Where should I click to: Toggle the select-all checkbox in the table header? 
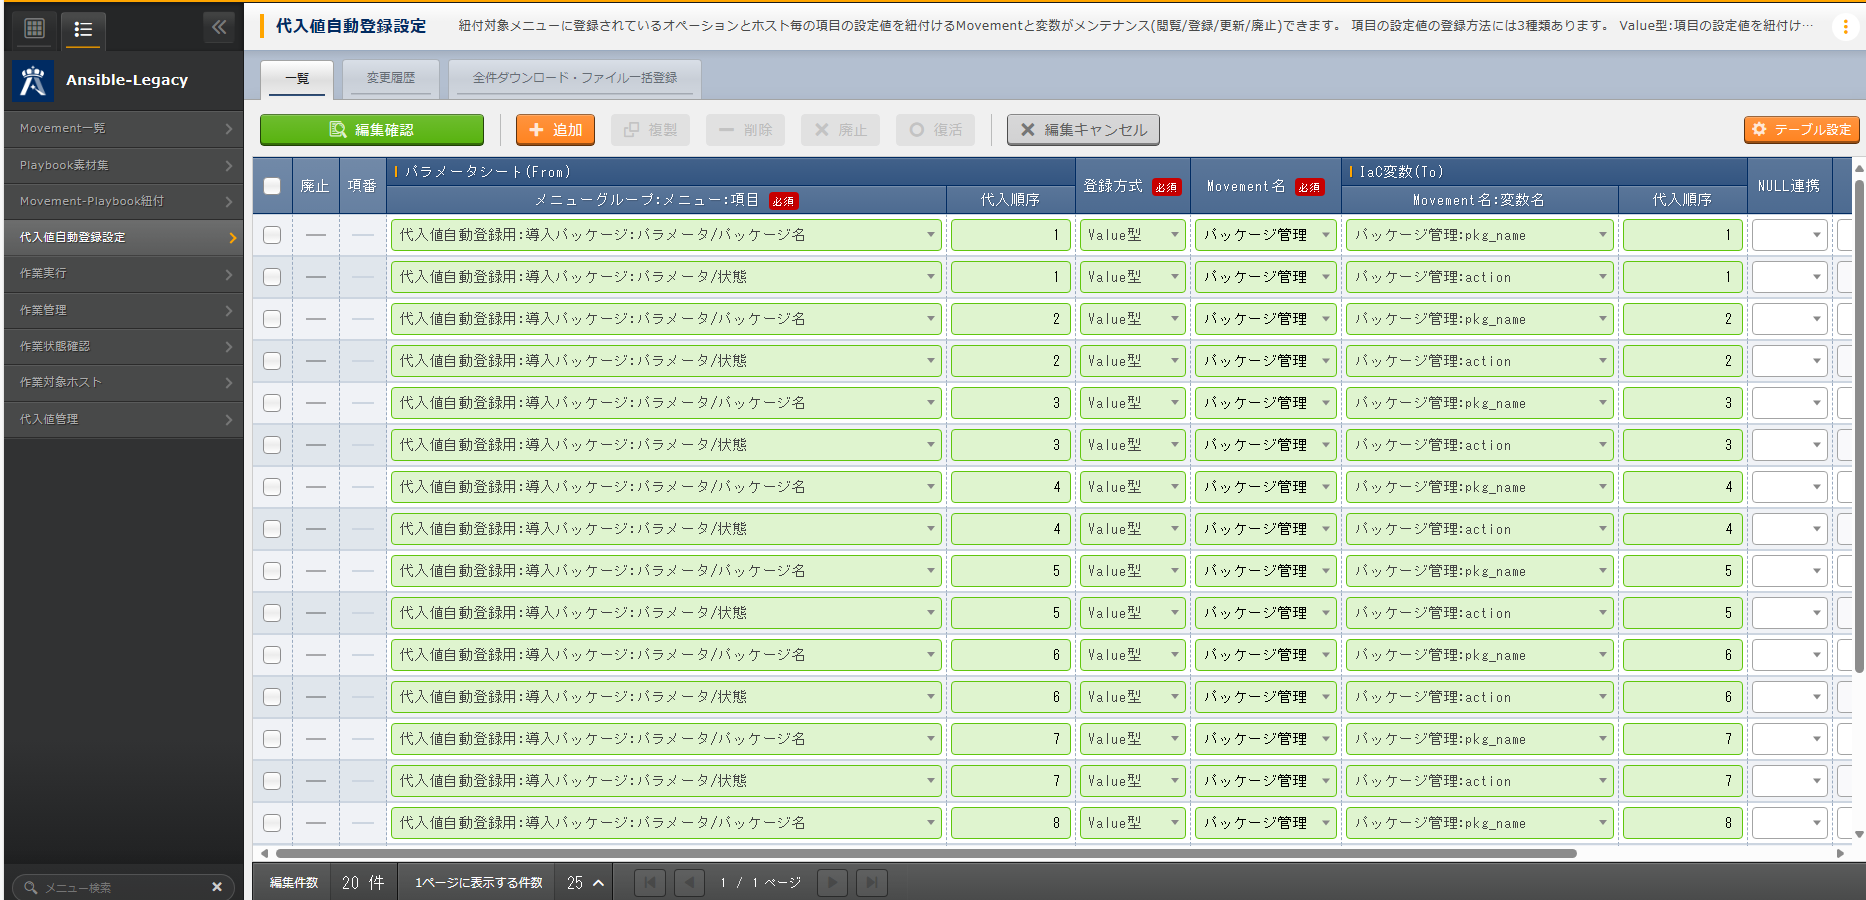(271, 187)
